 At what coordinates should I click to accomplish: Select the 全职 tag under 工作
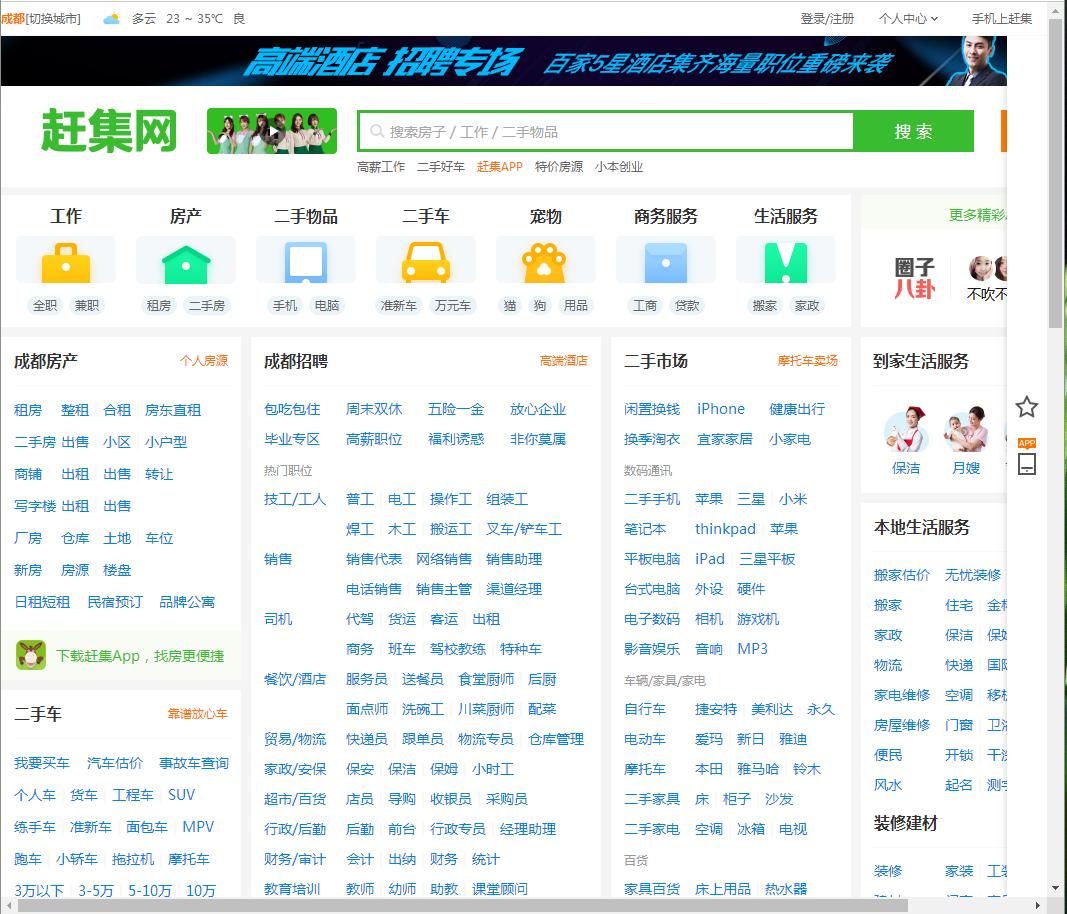pyautogui.click(x=45, y=306)
